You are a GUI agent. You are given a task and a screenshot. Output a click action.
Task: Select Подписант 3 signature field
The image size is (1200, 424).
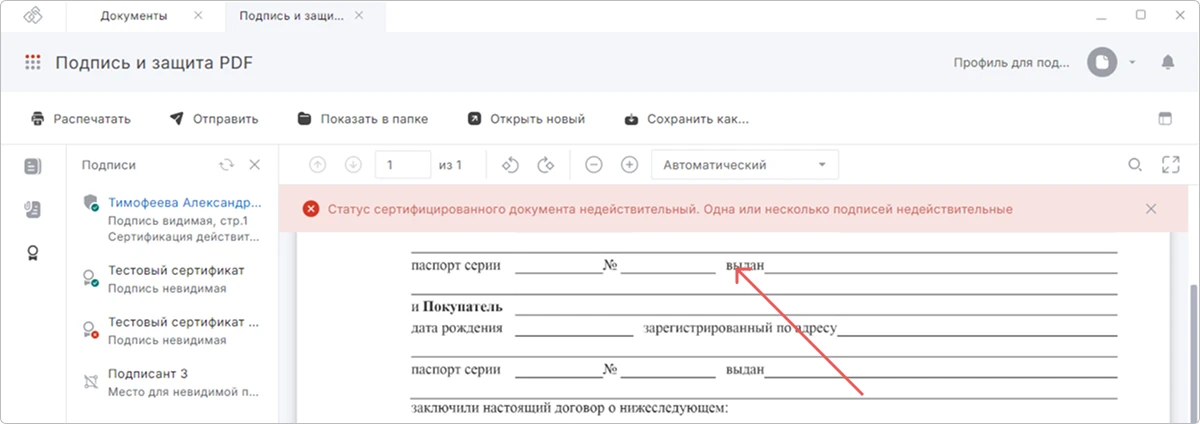pyautogui.click(x=172, y=382)
